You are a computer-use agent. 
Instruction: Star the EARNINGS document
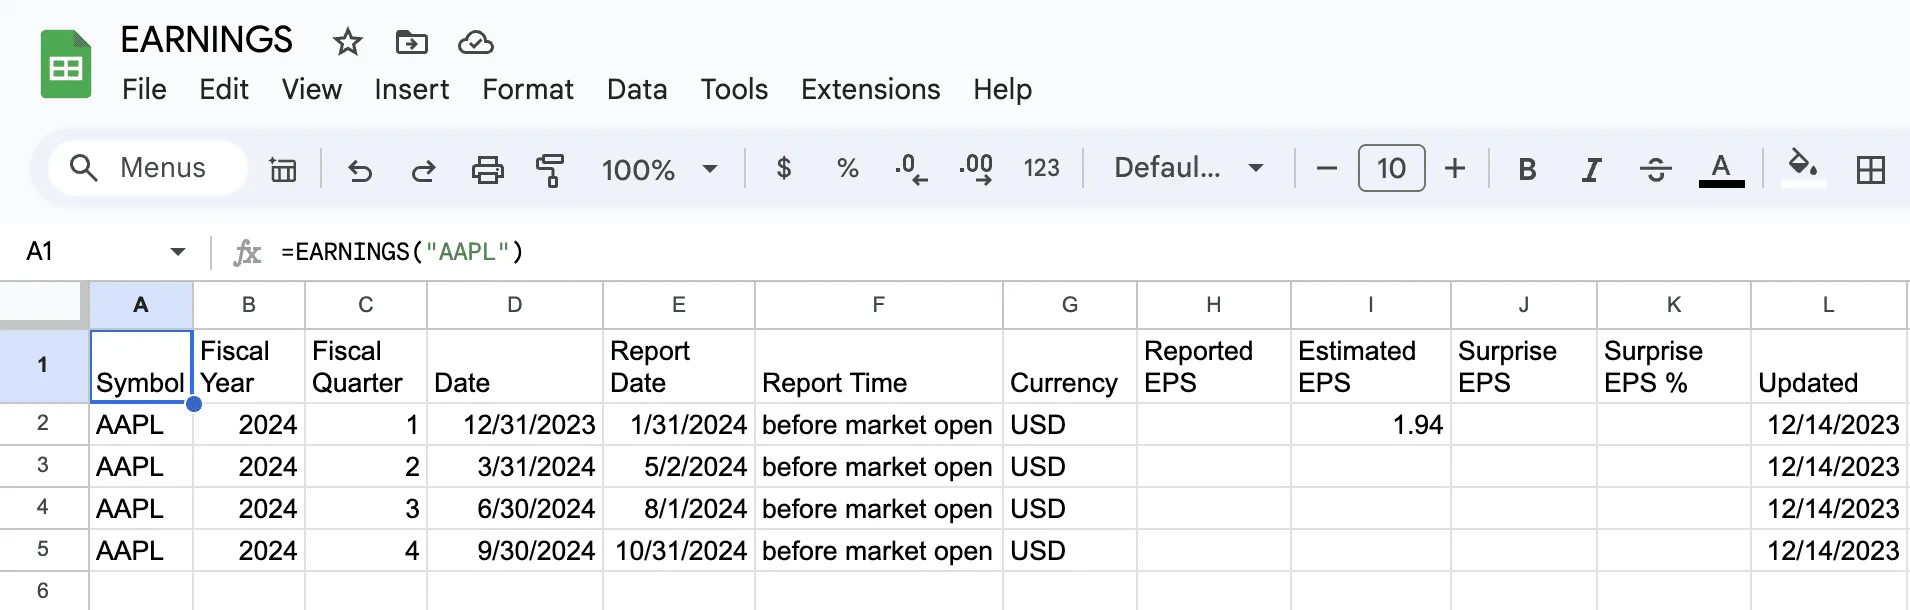[x=347, y=42]
